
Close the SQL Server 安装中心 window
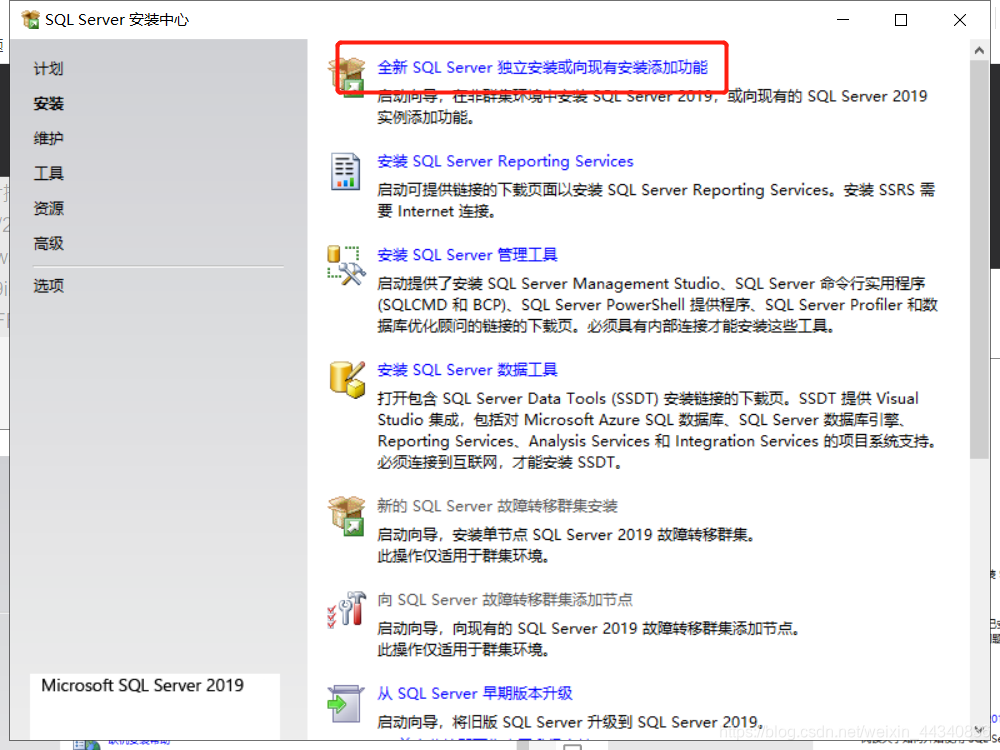point(959,20)
